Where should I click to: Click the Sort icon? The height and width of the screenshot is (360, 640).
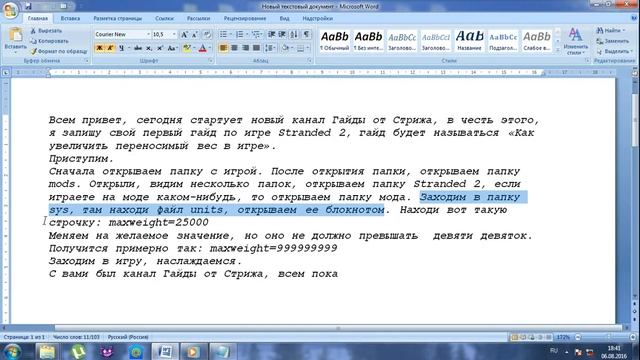tap(294, 34)
